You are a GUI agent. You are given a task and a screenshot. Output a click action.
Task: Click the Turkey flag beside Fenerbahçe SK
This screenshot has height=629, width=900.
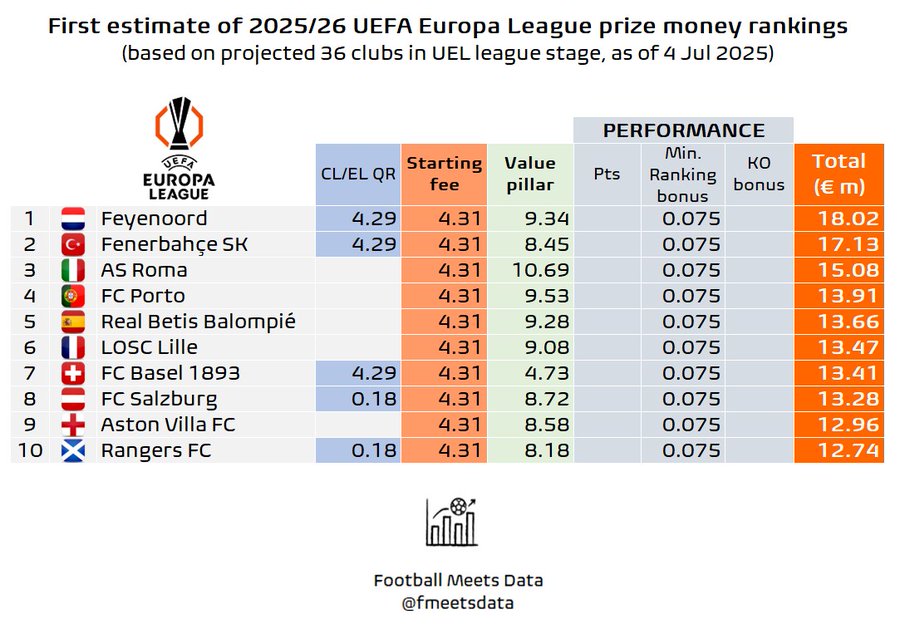pyautogui.click(x=73, y=245)
